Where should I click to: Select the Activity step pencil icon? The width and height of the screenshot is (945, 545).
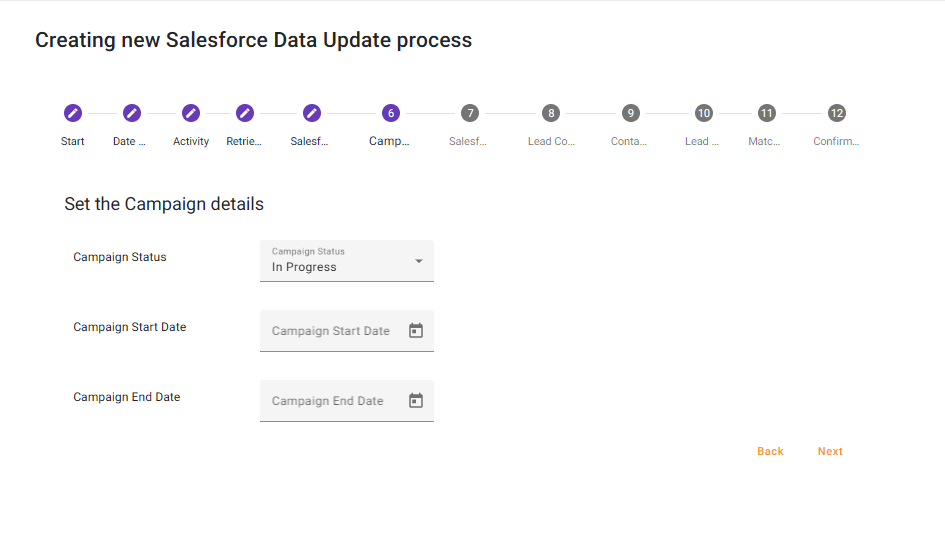click(191, 113)
